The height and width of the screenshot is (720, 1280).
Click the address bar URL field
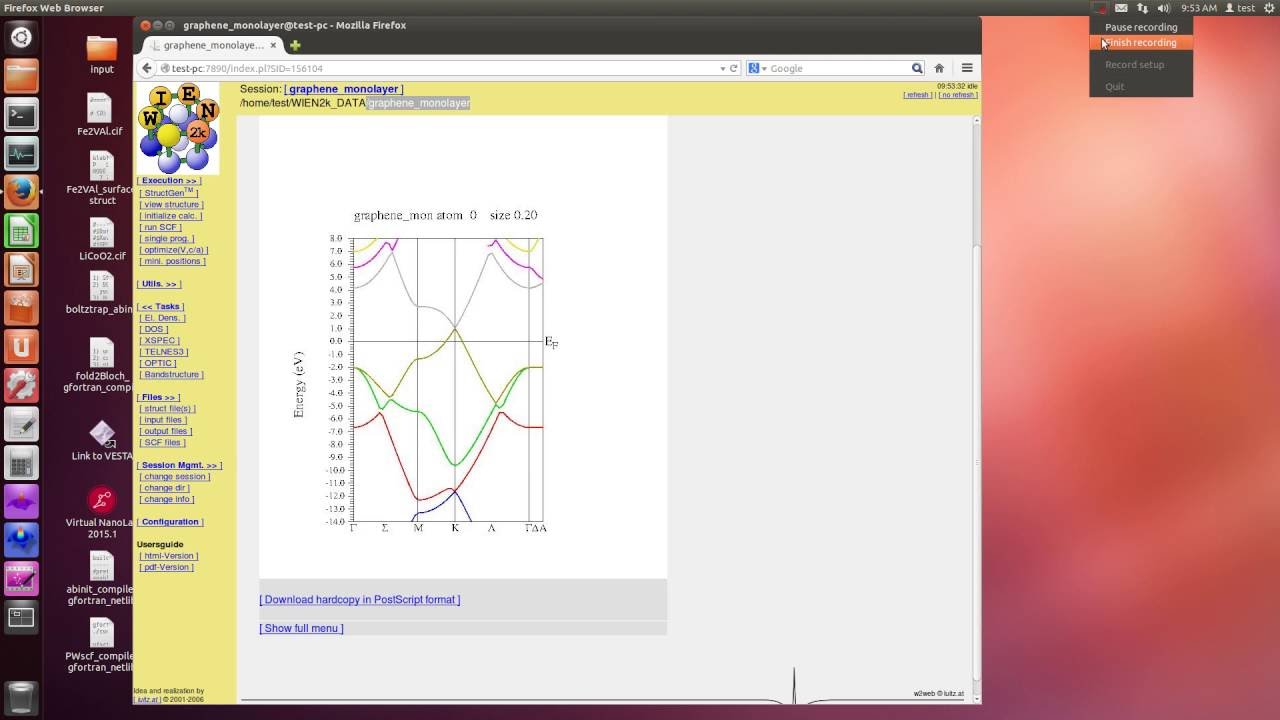440,68
